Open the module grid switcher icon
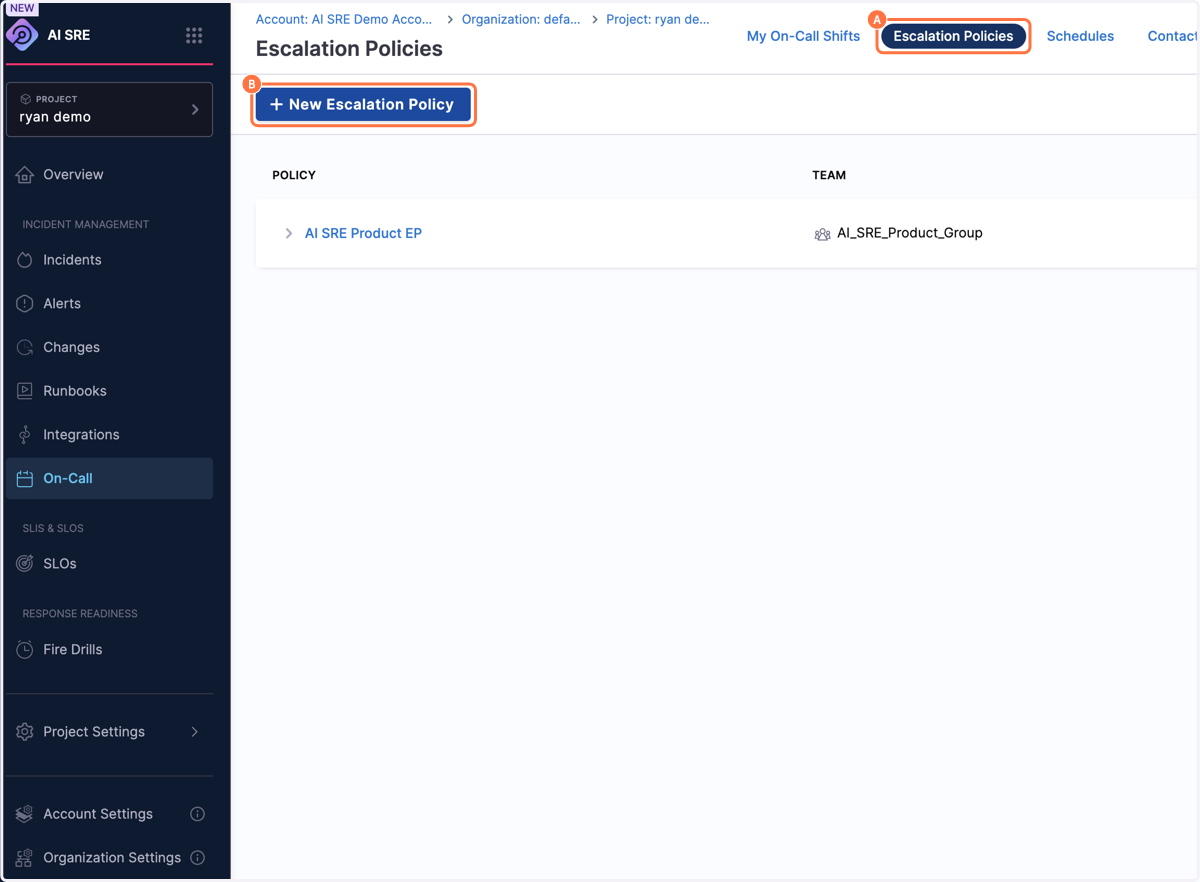The width and height of the screenshot is (1200, 882). 194,35
